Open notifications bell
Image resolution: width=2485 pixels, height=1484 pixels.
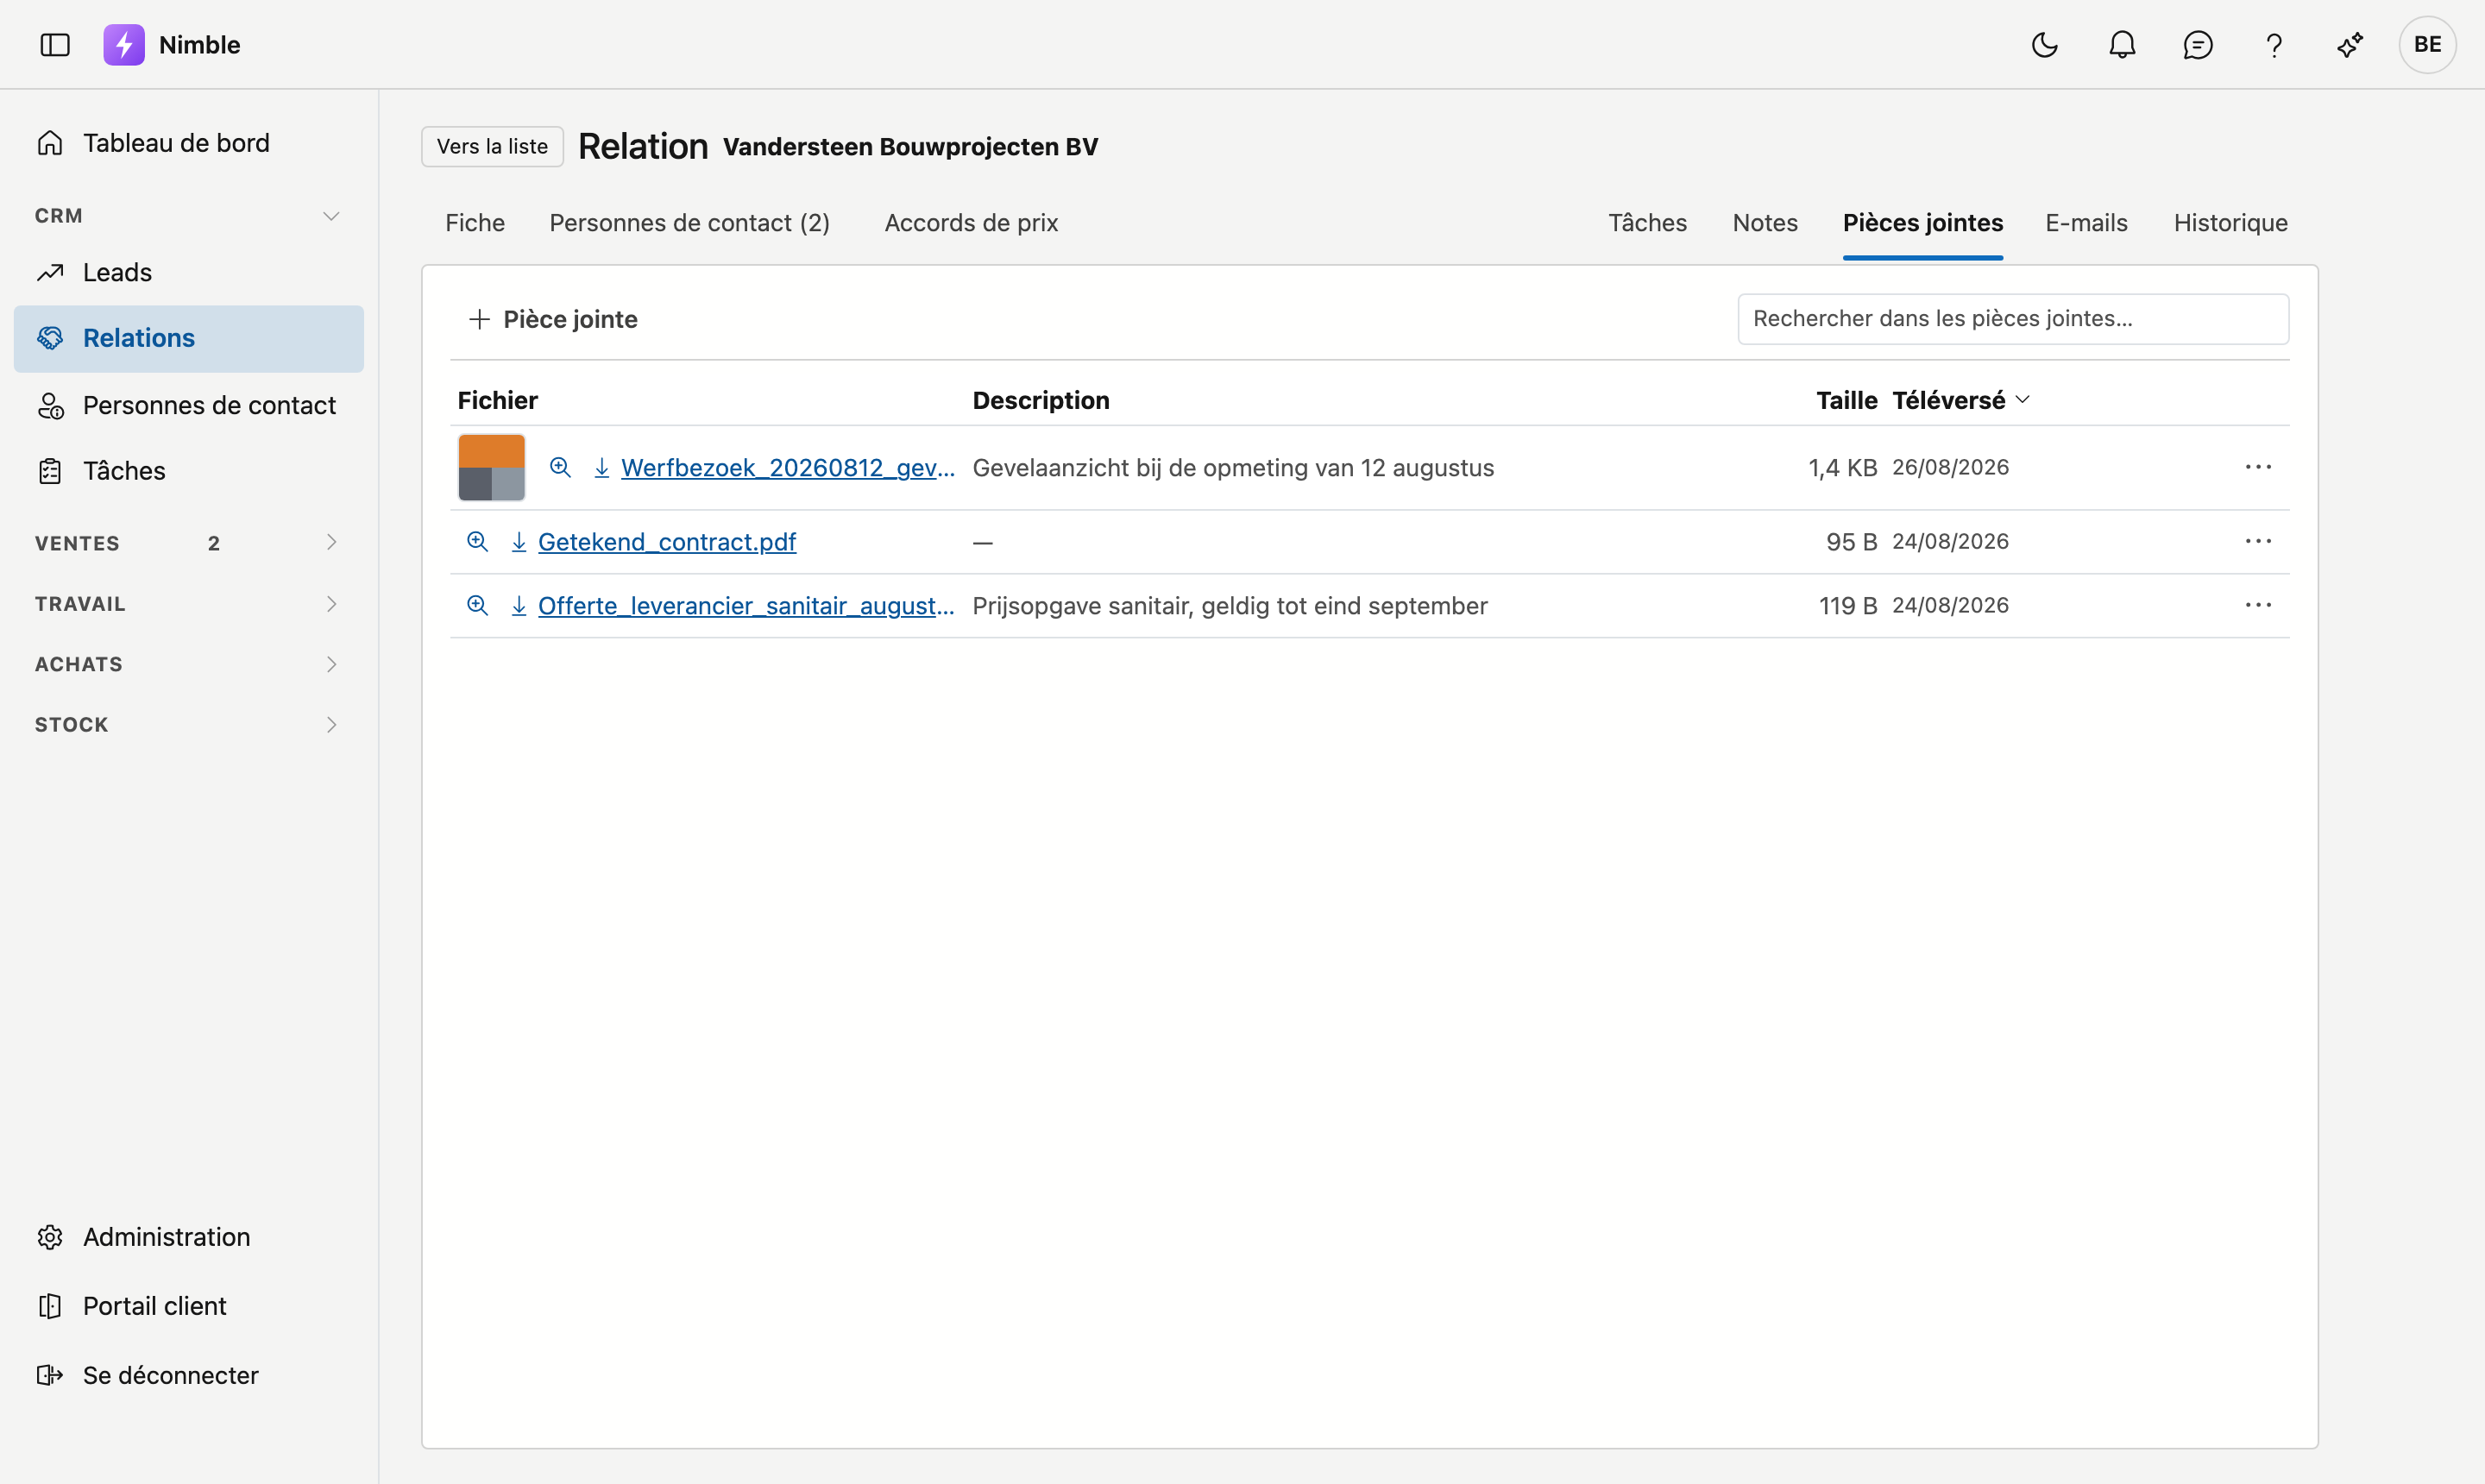[2122, 45]
